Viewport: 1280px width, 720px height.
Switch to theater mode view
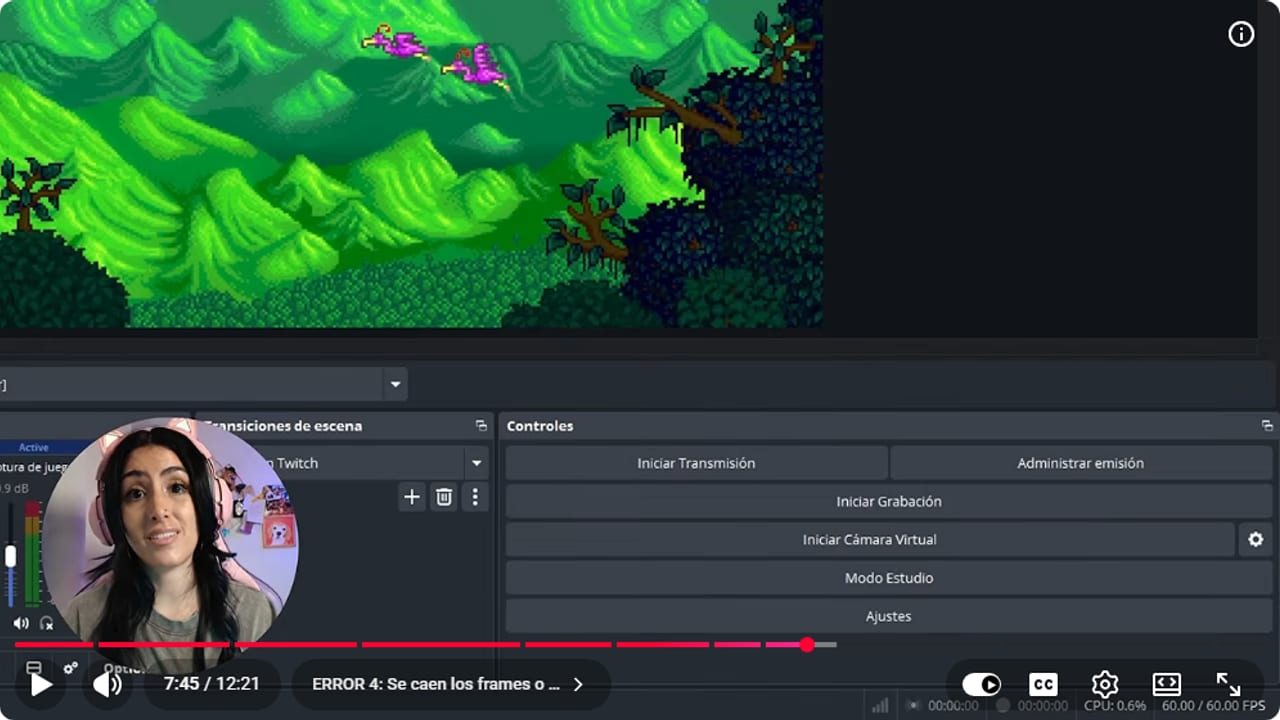point(1166,684)
